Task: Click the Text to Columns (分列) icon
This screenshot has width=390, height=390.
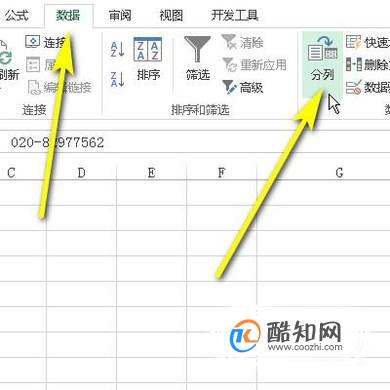Action: point(322,49)
